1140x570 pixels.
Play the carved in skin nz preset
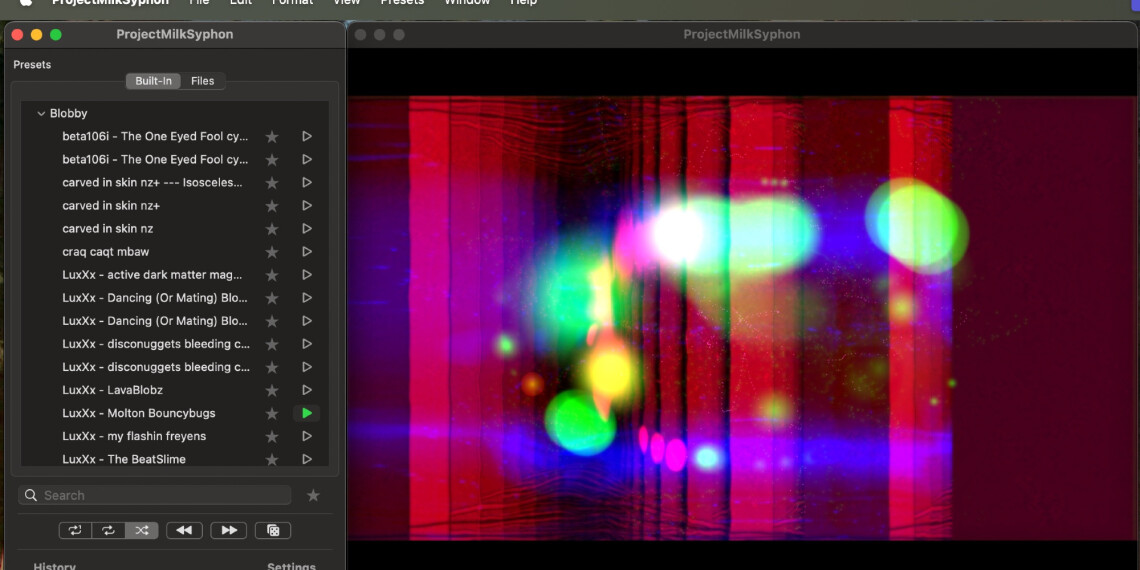tap(307, 229)
